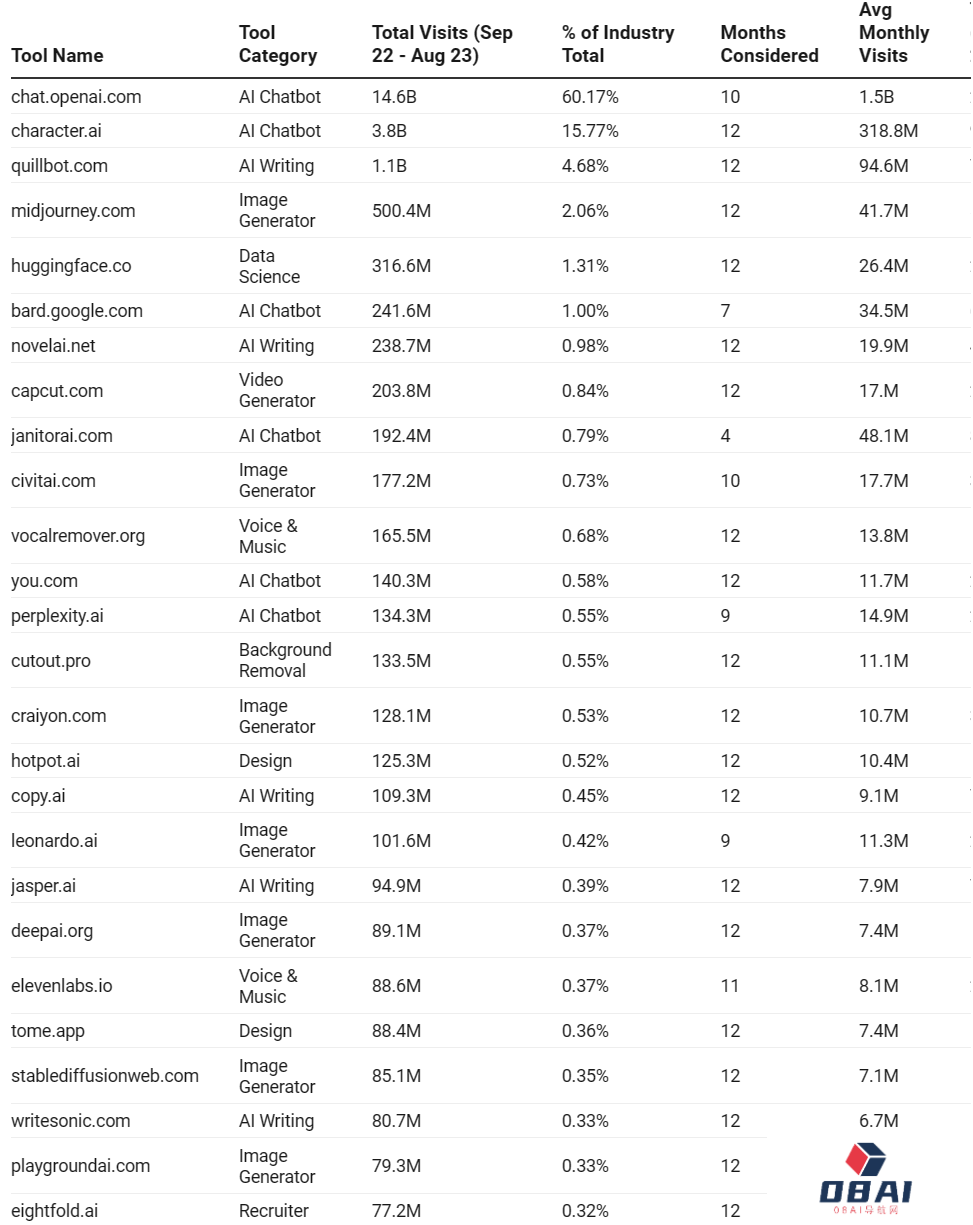Open the huggingface.co entry

point(71,266)
